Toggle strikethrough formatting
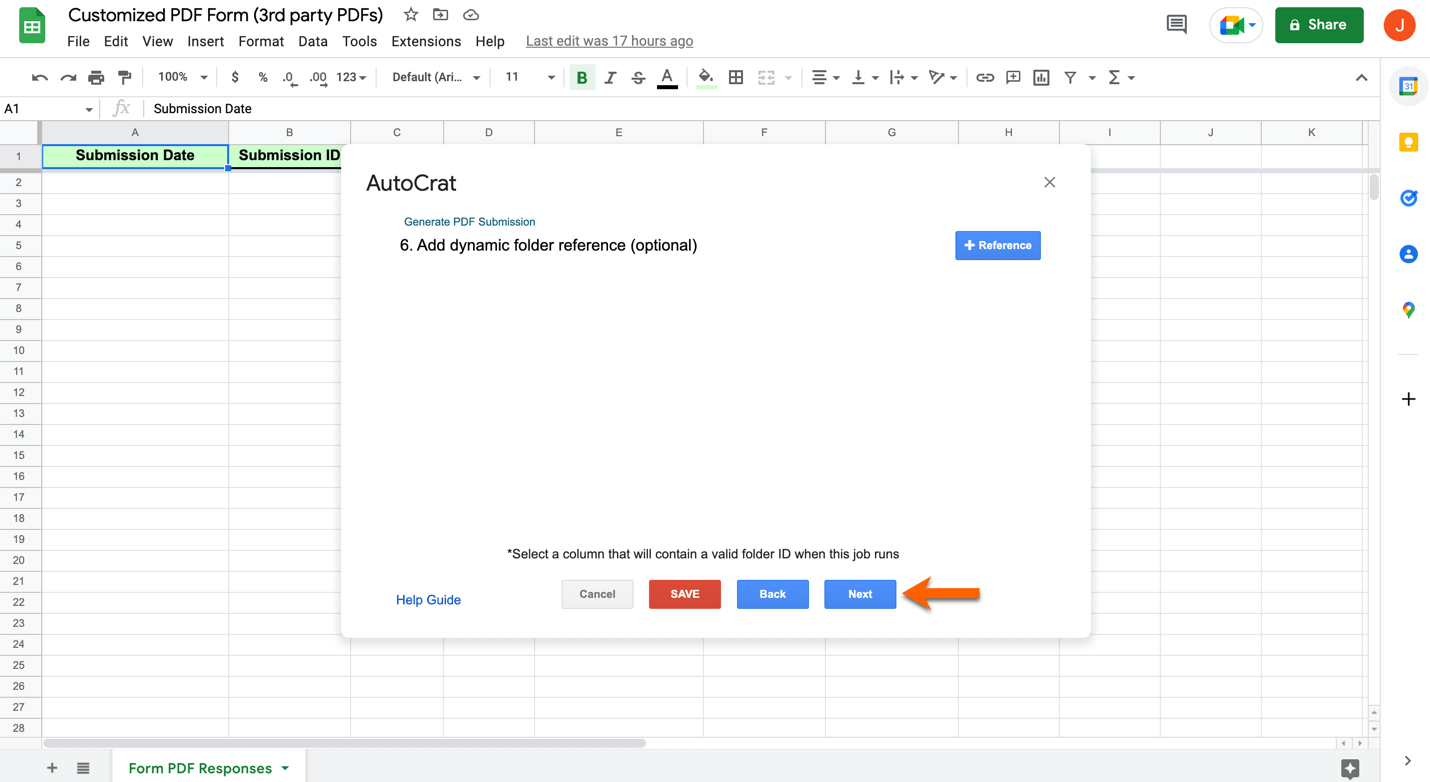The height and width of the screenshot is (782, 1430). [x=638, y=77]
